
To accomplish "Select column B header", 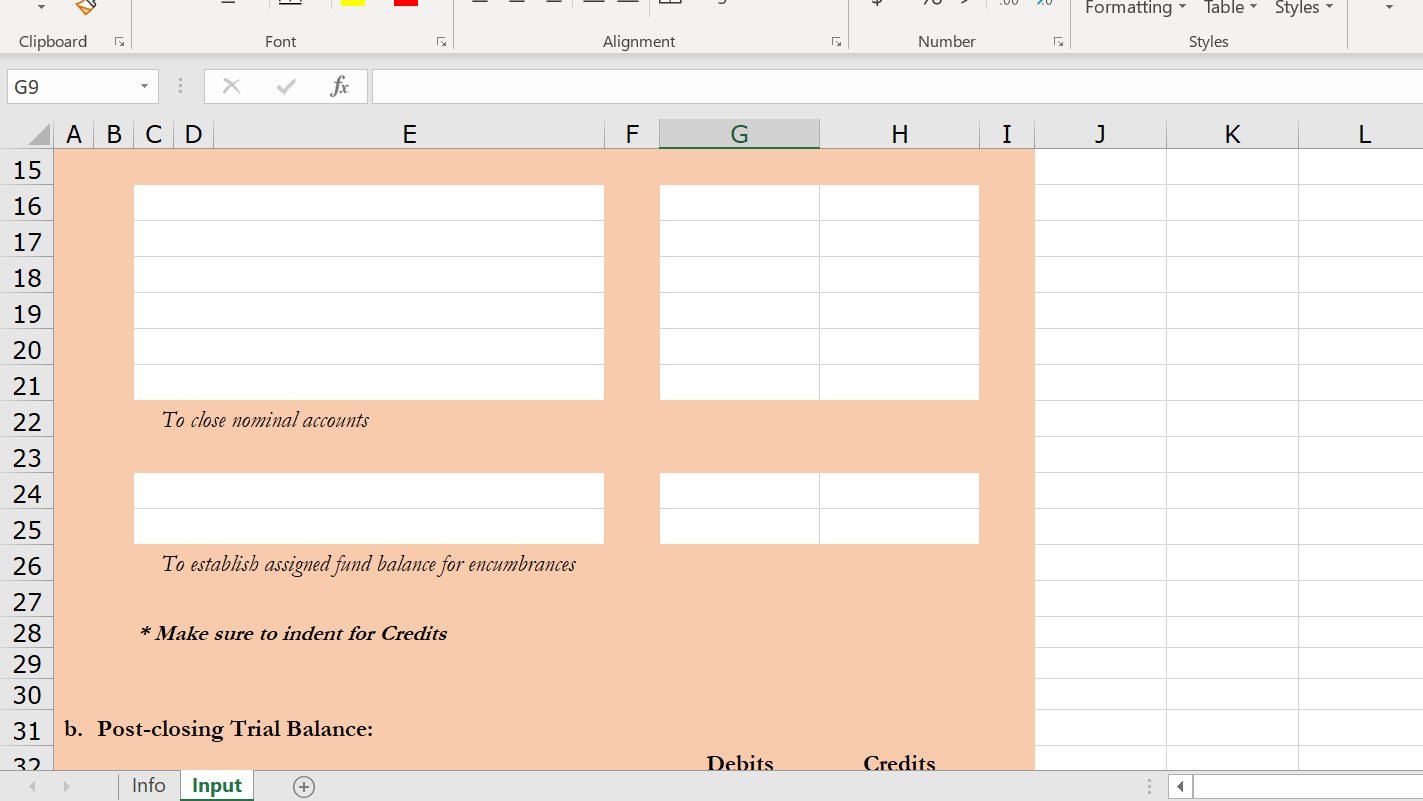I will 114,135.
